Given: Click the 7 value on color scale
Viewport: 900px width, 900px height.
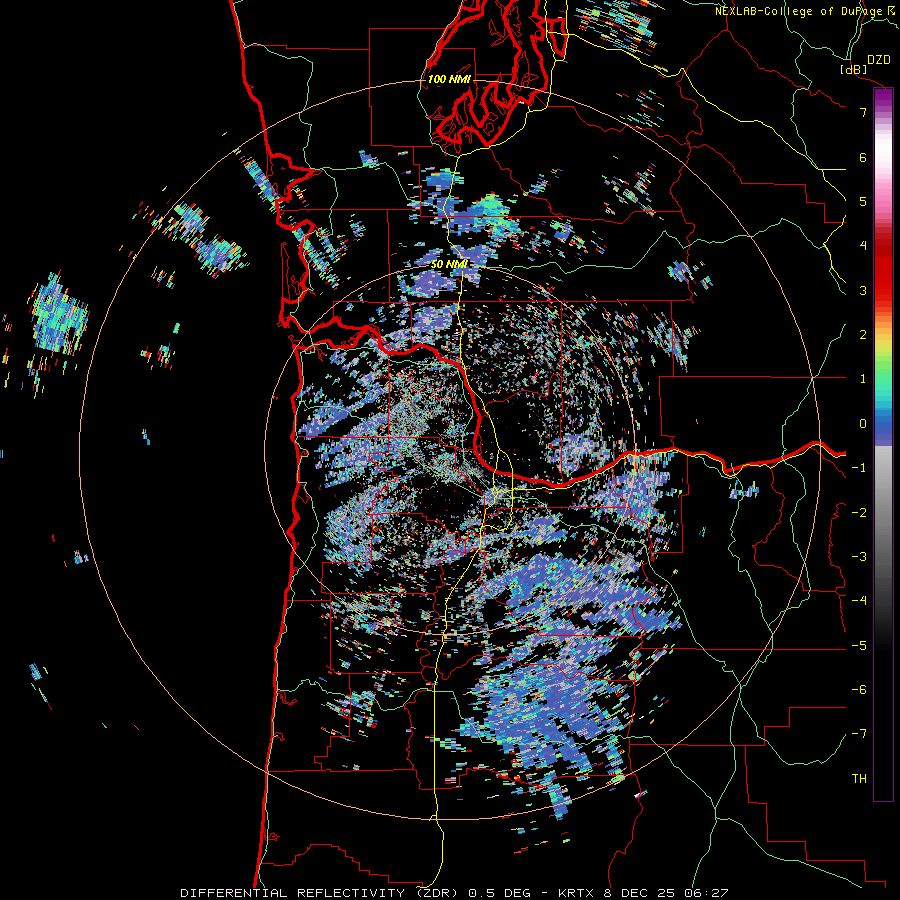Looking at the screenshot, I should (x=863, y=112).
